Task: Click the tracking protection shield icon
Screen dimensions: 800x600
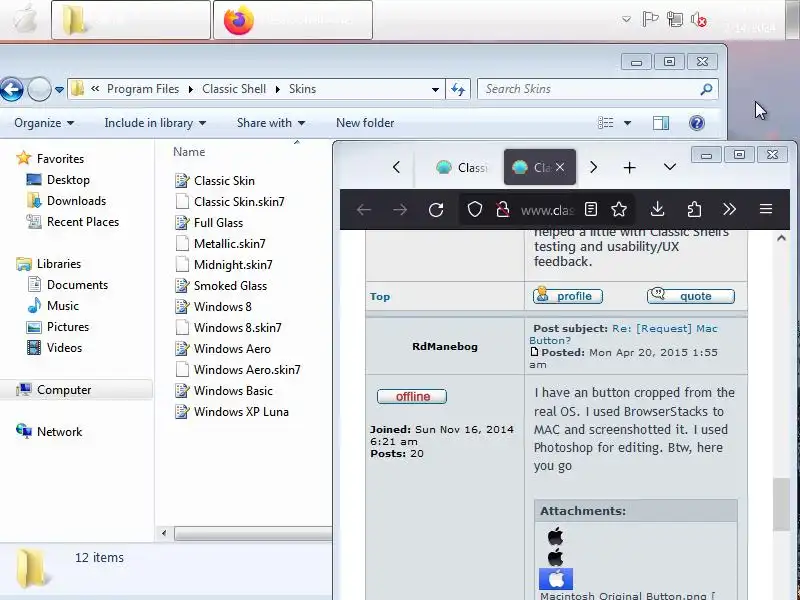Action: pyautogui.click(x=474, y=209)
